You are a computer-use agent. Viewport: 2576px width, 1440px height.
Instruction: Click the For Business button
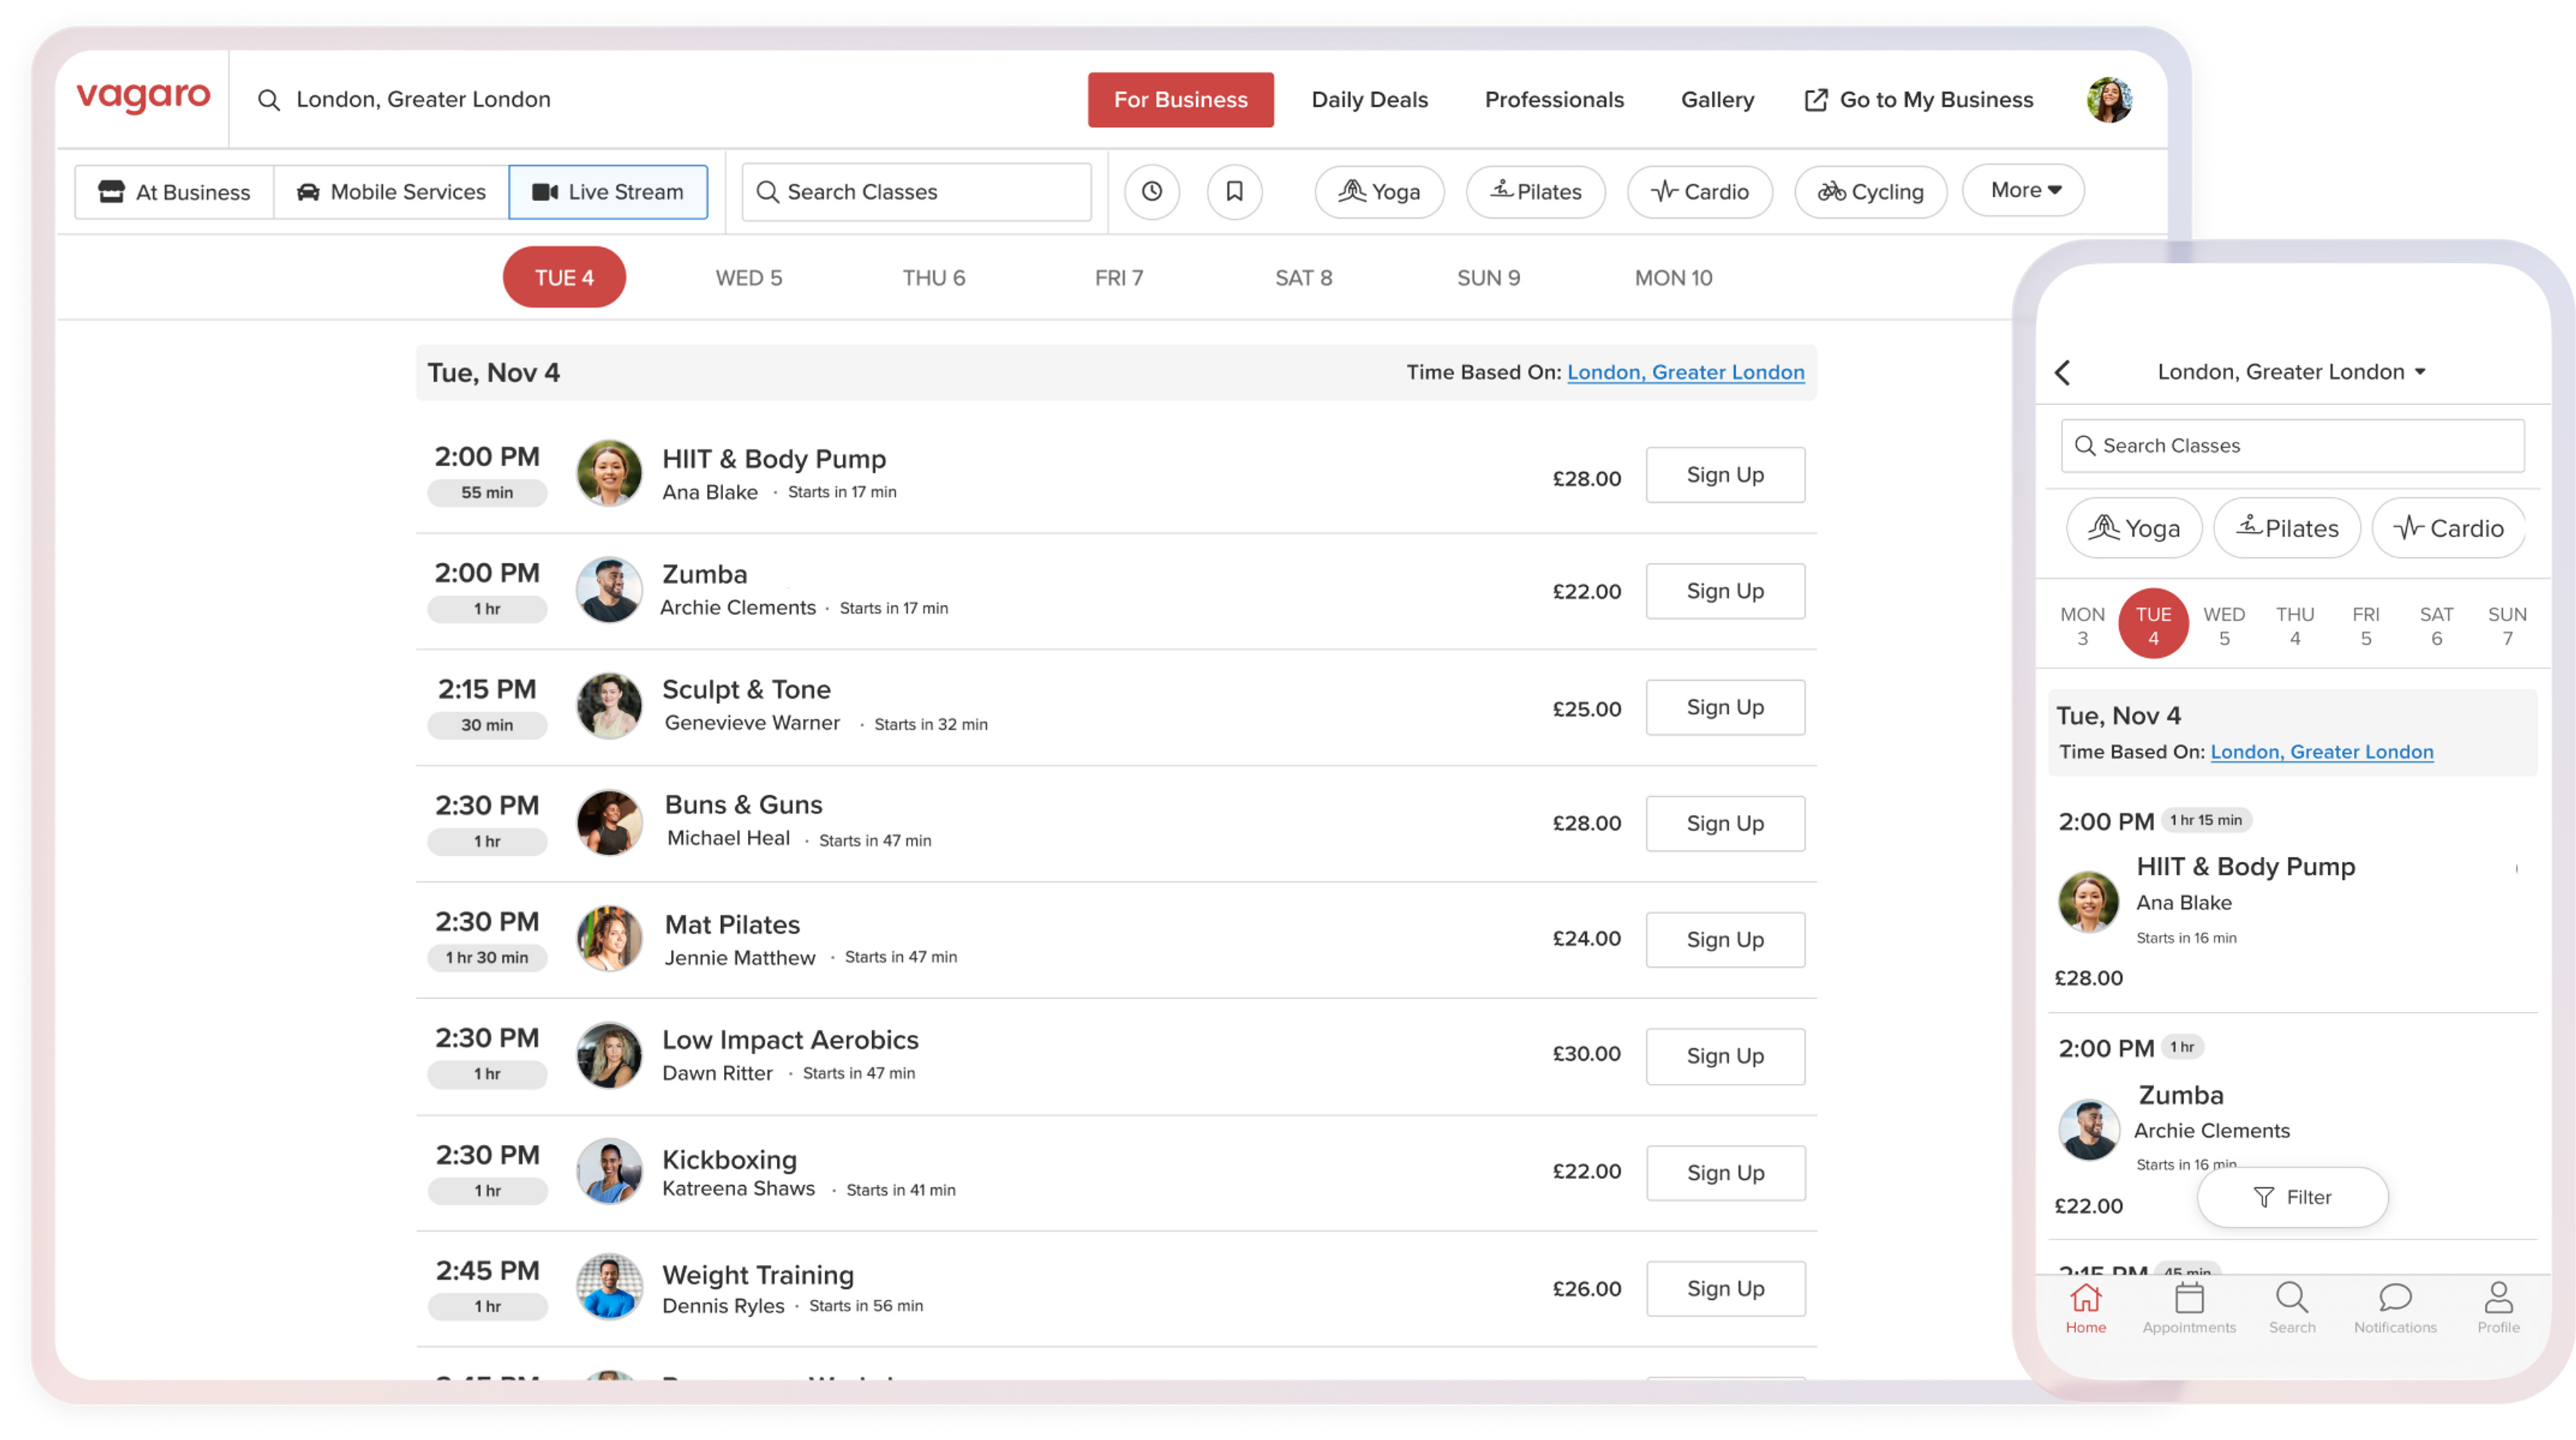(x=1181, y=100)
